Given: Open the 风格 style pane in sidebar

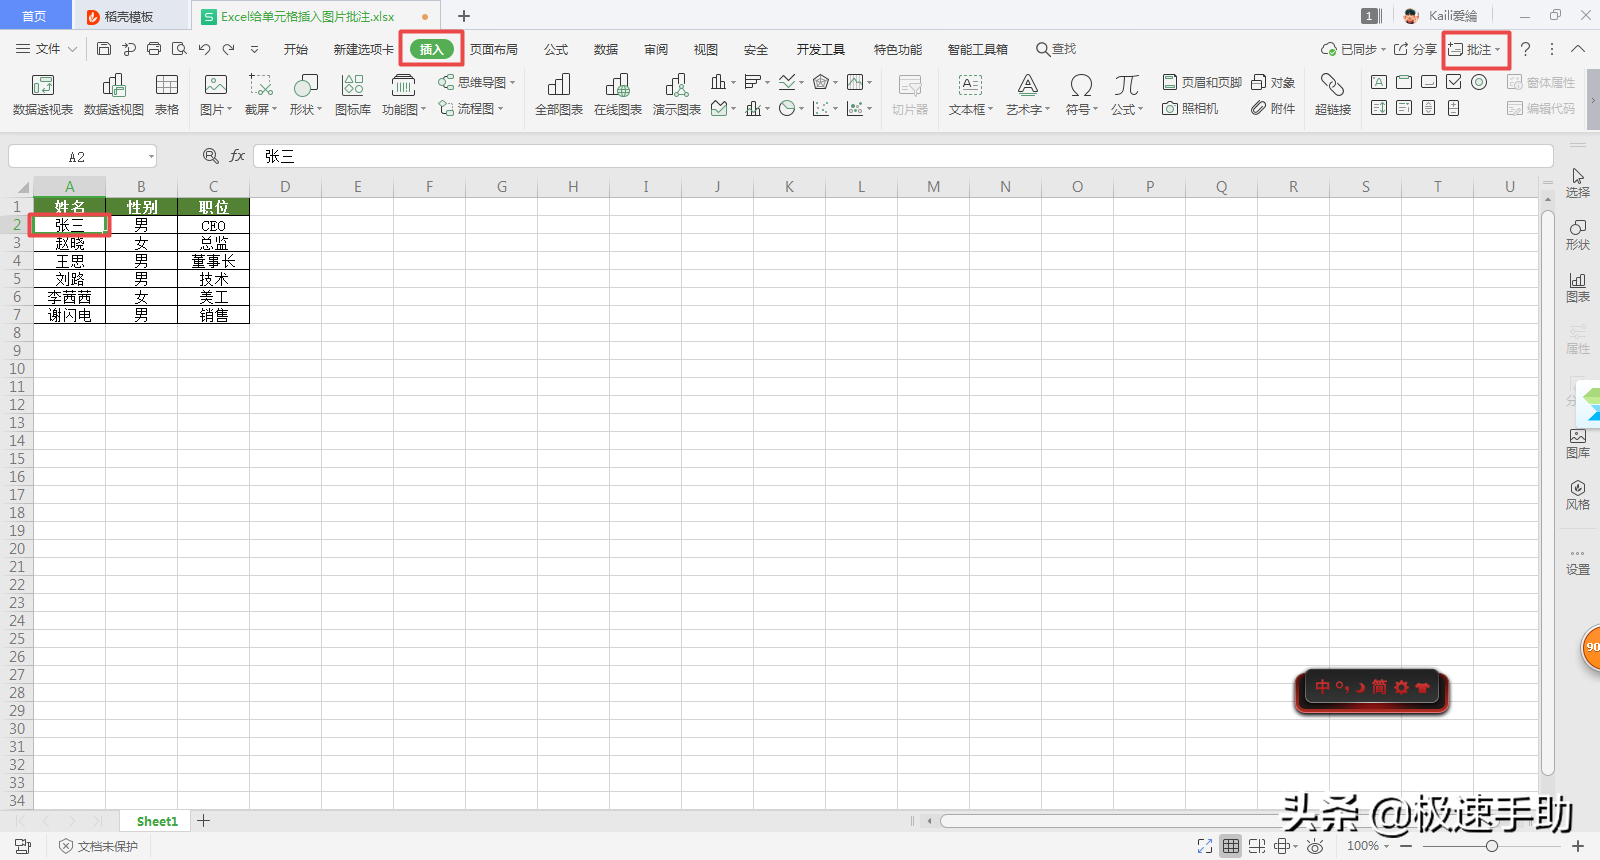Looking at the screenshot, I should click(1577, 495).
